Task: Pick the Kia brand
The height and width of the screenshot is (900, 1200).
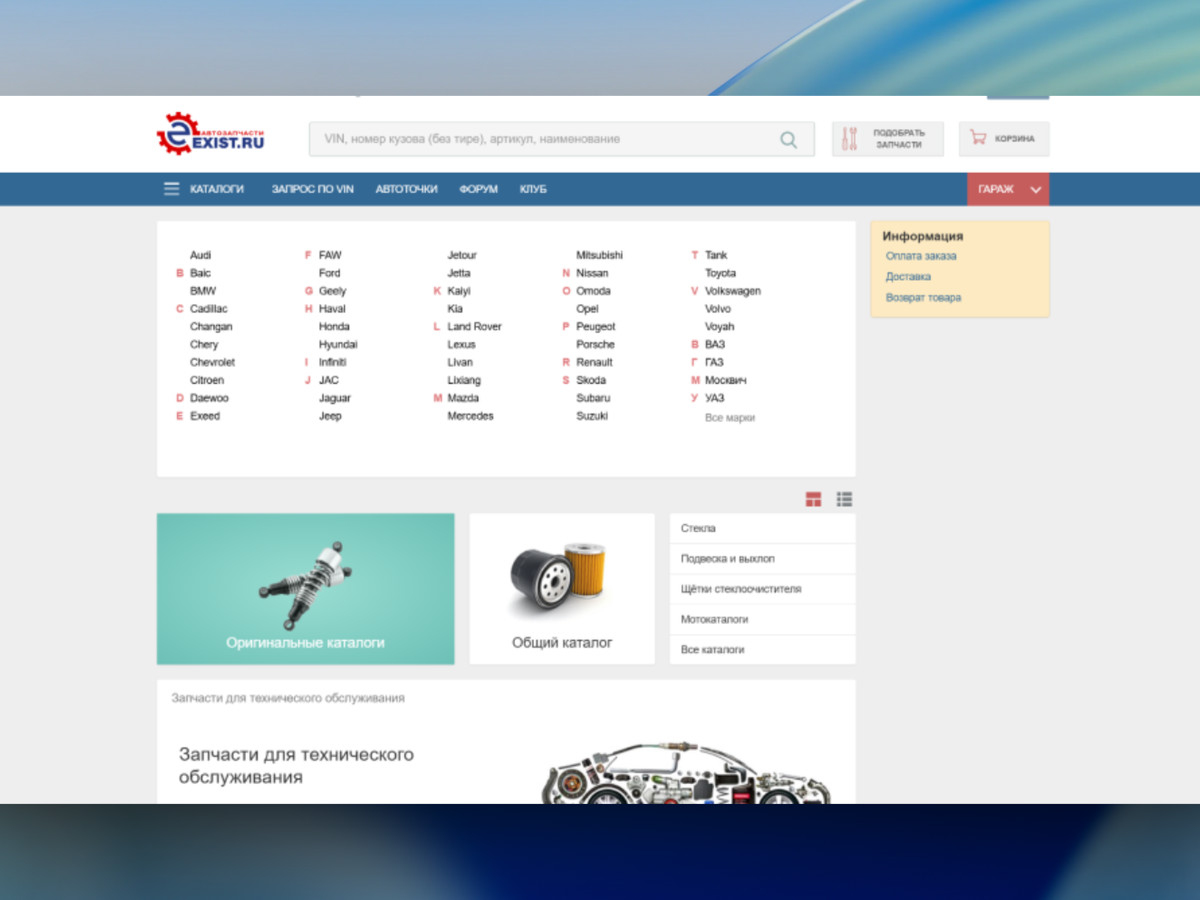Action: (x=455, y=309)
